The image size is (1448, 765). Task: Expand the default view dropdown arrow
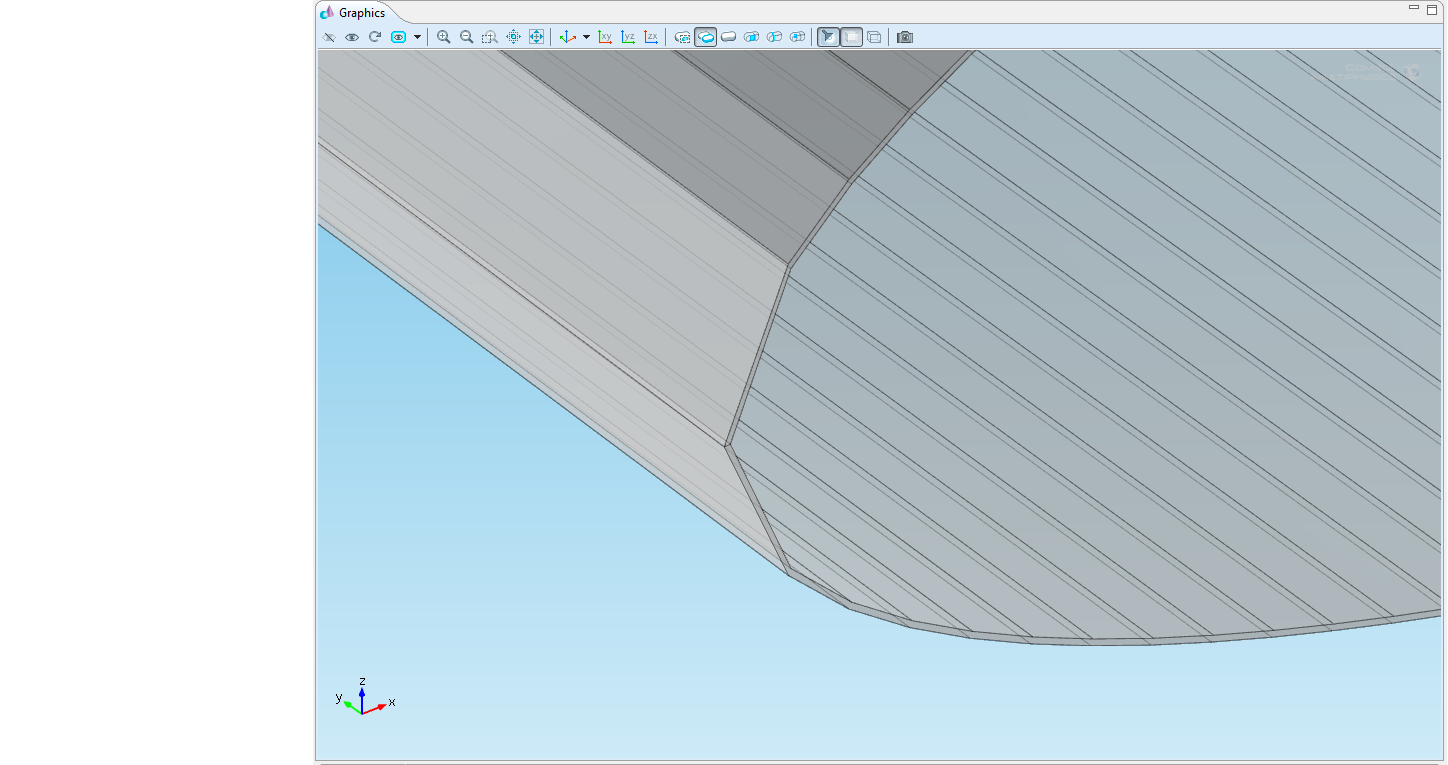586,37
